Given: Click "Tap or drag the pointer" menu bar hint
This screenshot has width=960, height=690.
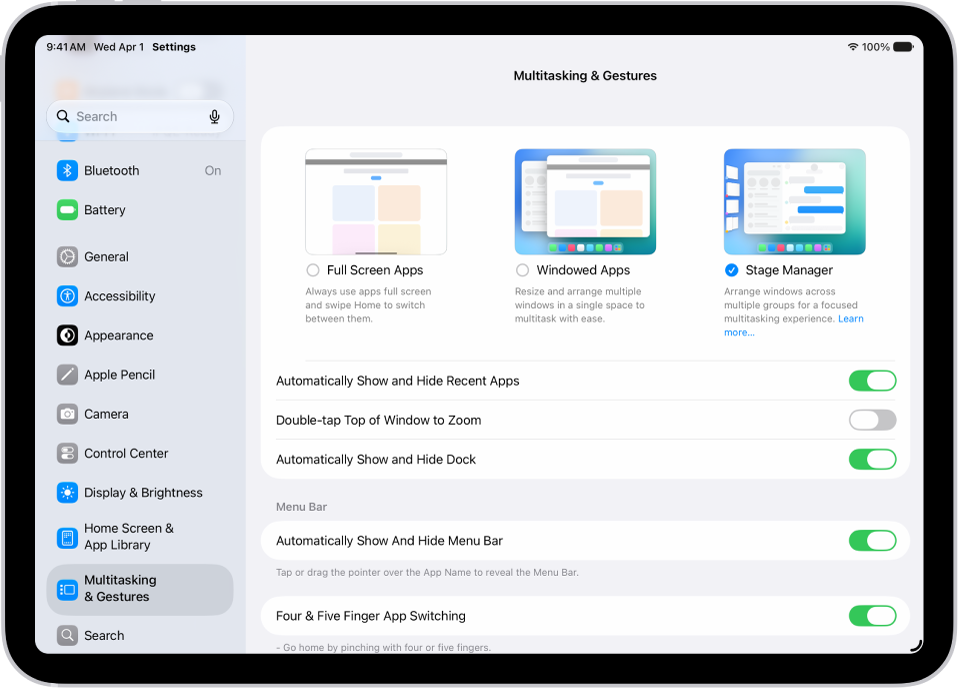Looking at the screenshot, I should (x=427, y=572).
